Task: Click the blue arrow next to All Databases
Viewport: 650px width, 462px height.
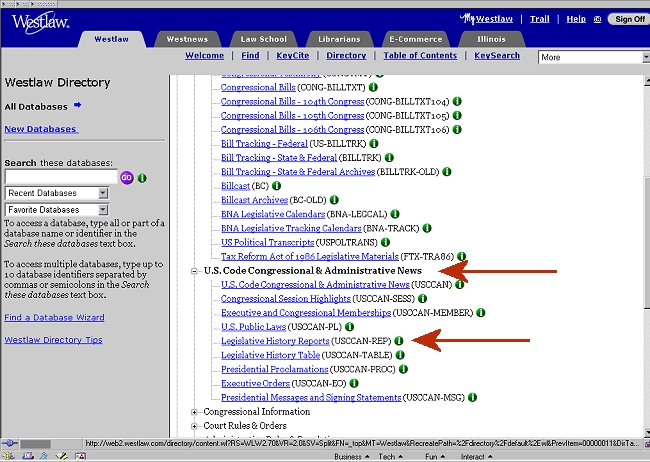Action: coord(77,105)
